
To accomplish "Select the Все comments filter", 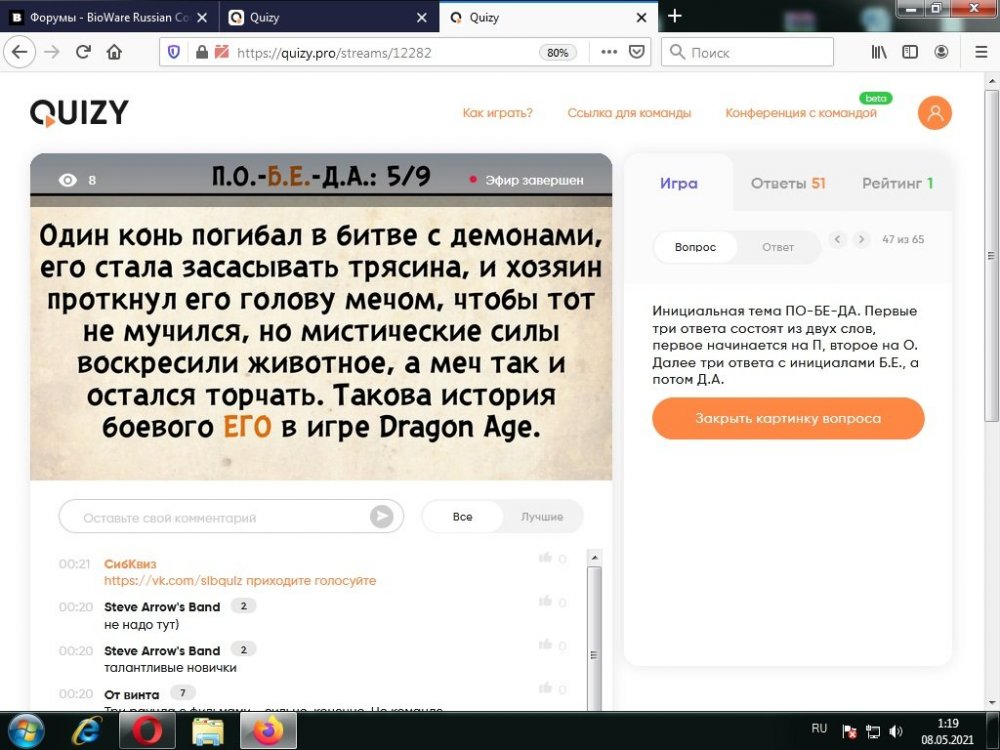I will [x=463, y=516].
